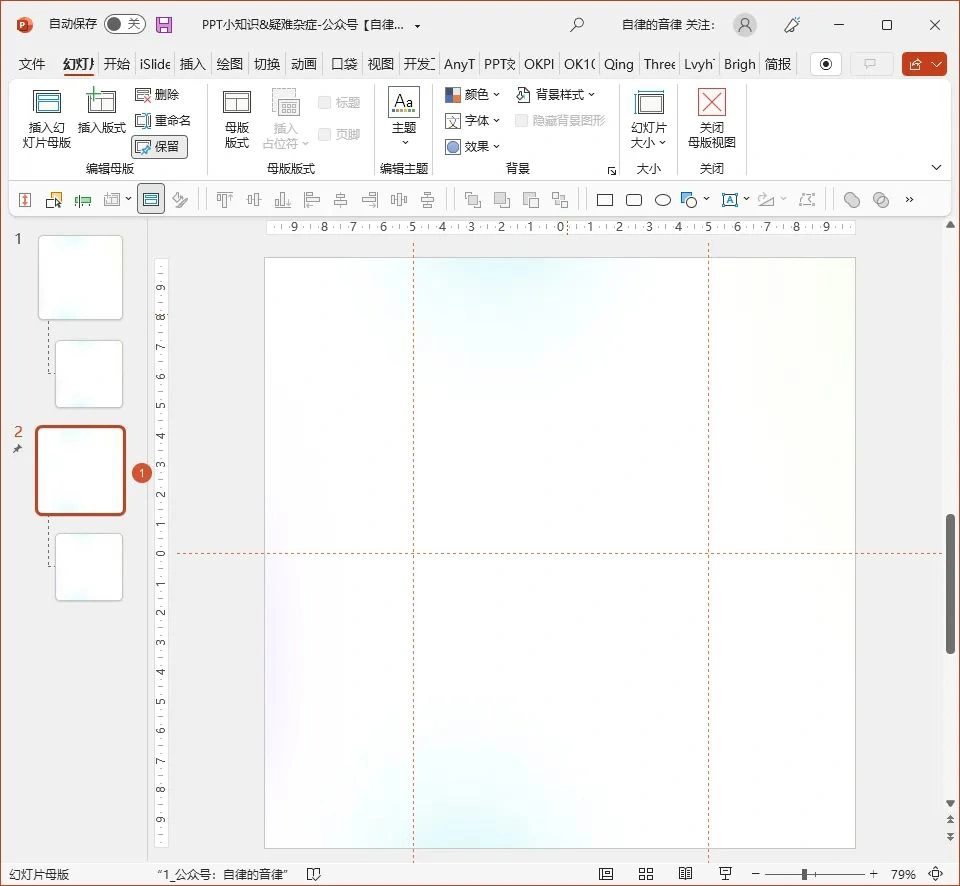Screen dimensions: 960x886
Task: Toggle the Title (标题) checkbox
Action: (325, 102)
